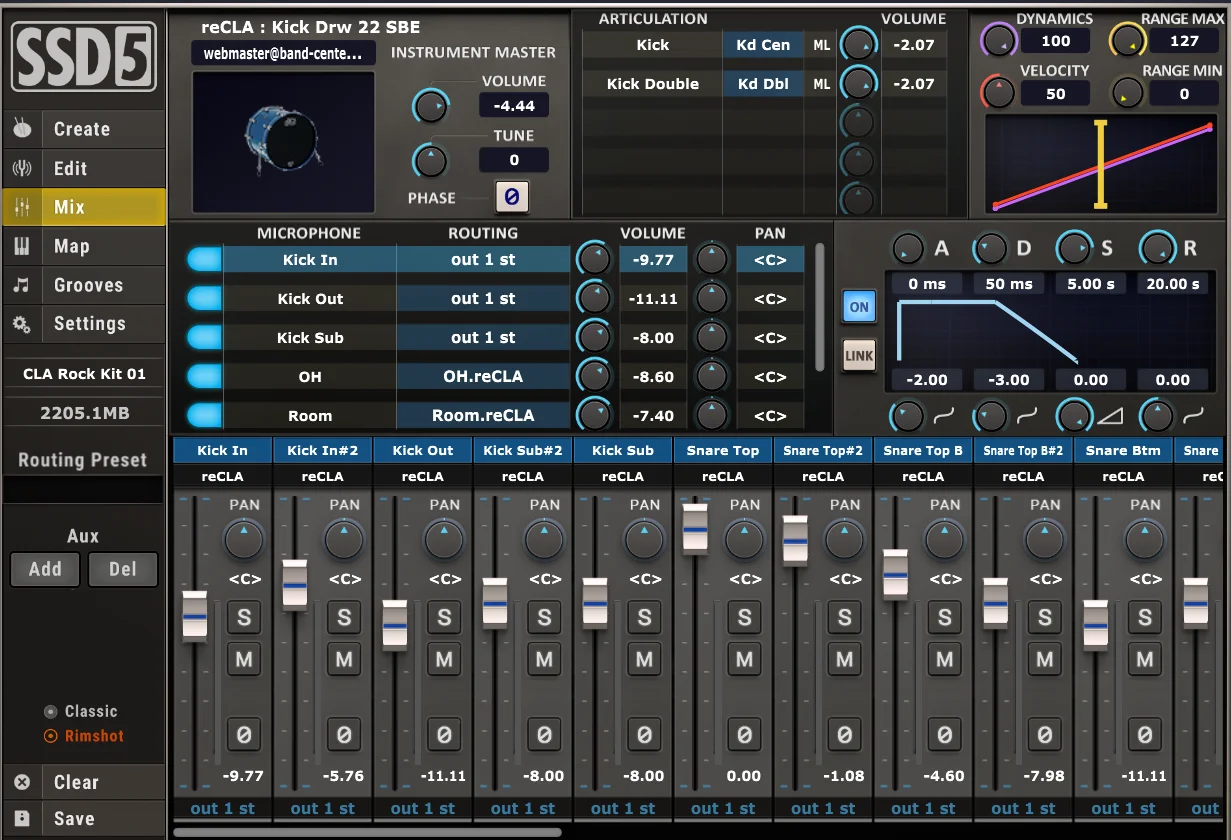Turn off the envelope ON button
The height and width of the screenshot is (840, 1231).
point(859,307)
